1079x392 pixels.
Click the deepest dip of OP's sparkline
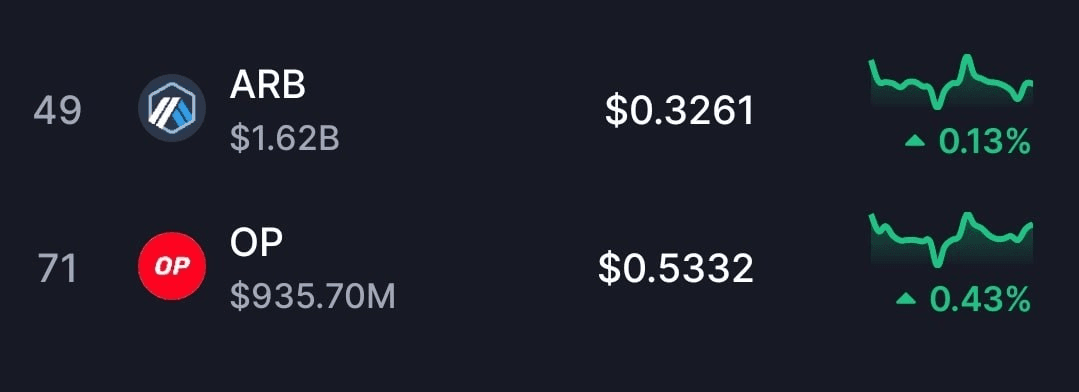[936, 262]
